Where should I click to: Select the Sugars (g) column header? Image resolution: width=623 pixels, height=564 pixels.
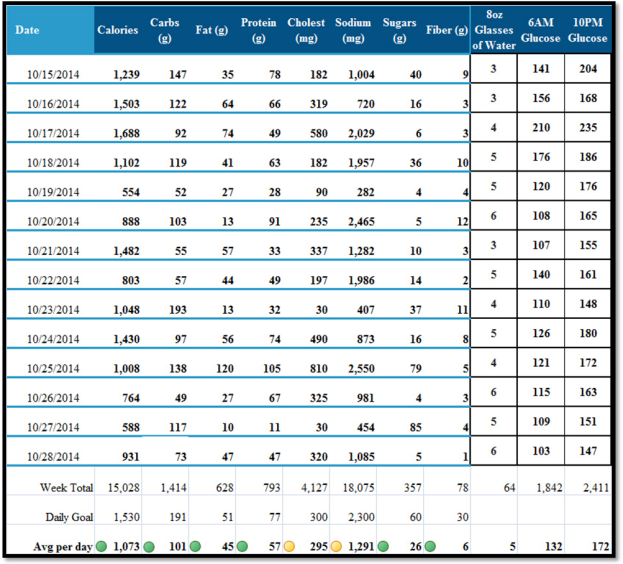pyautogui.click(x=399, y=30)
